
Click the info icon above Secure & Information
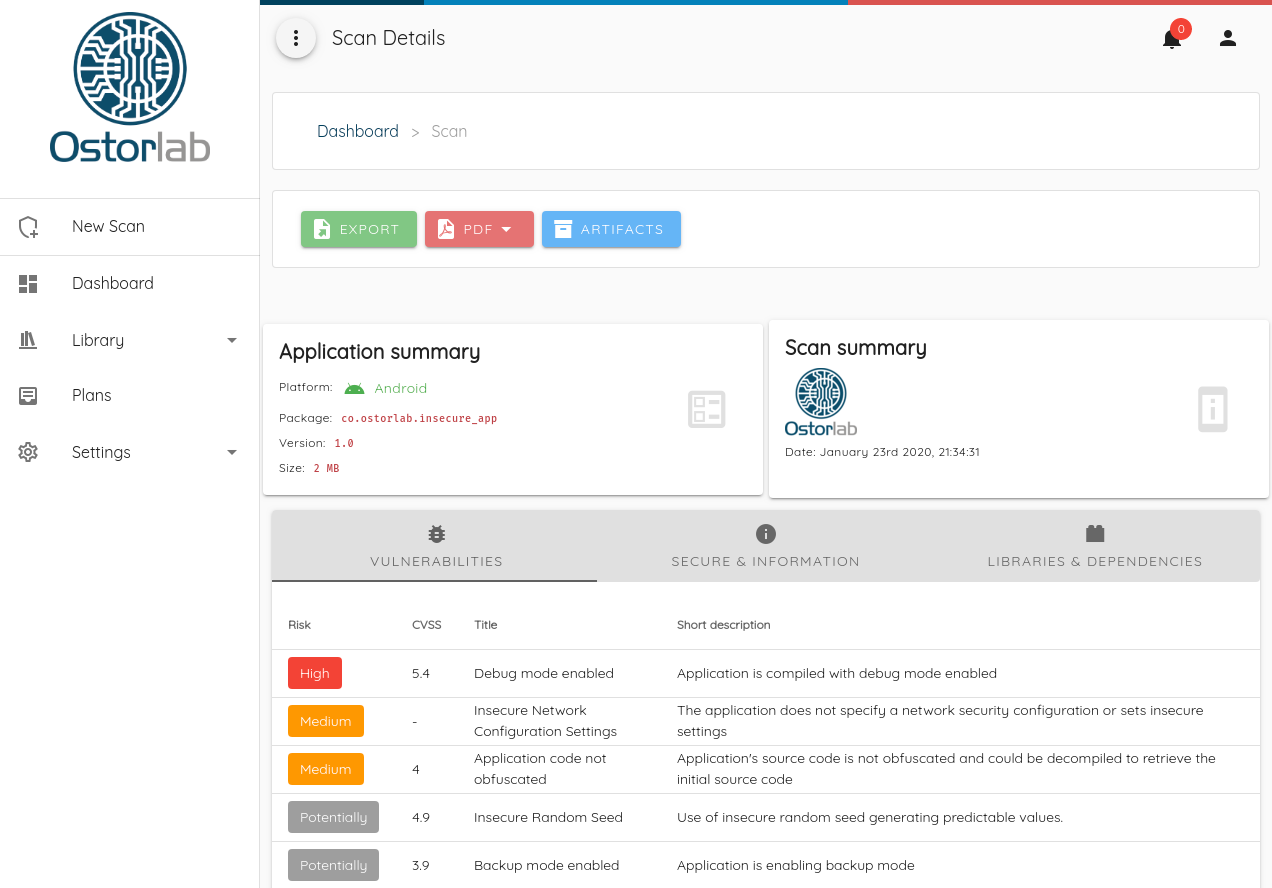click(x=766, y=534)
